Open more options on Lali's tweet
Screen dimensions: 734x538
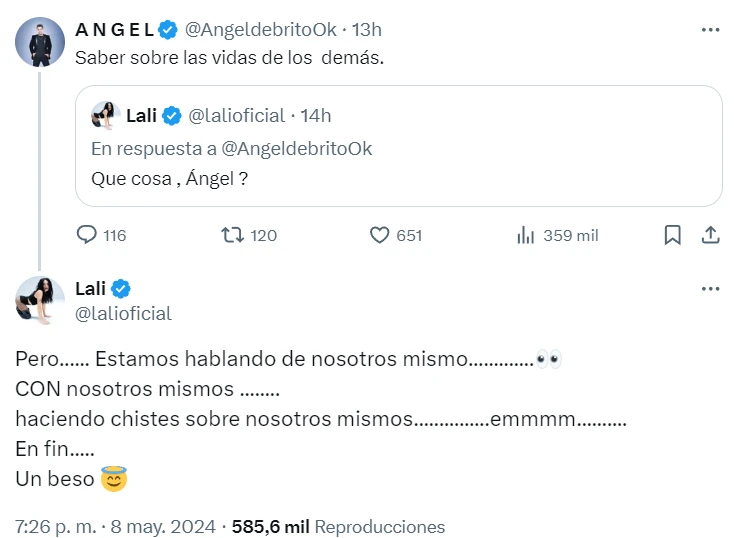point(710,289)
